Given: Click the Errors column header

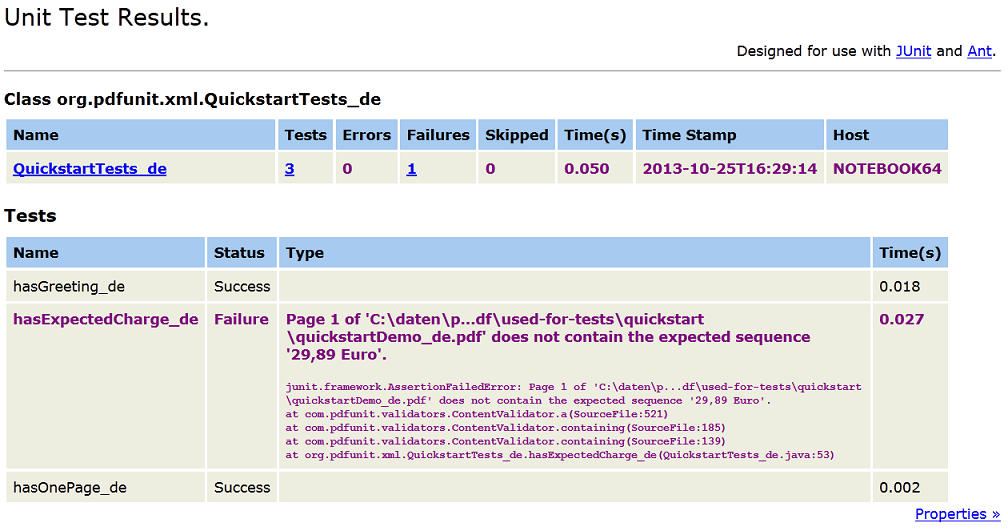Looking at the screenshot, I should coord(366,135).
